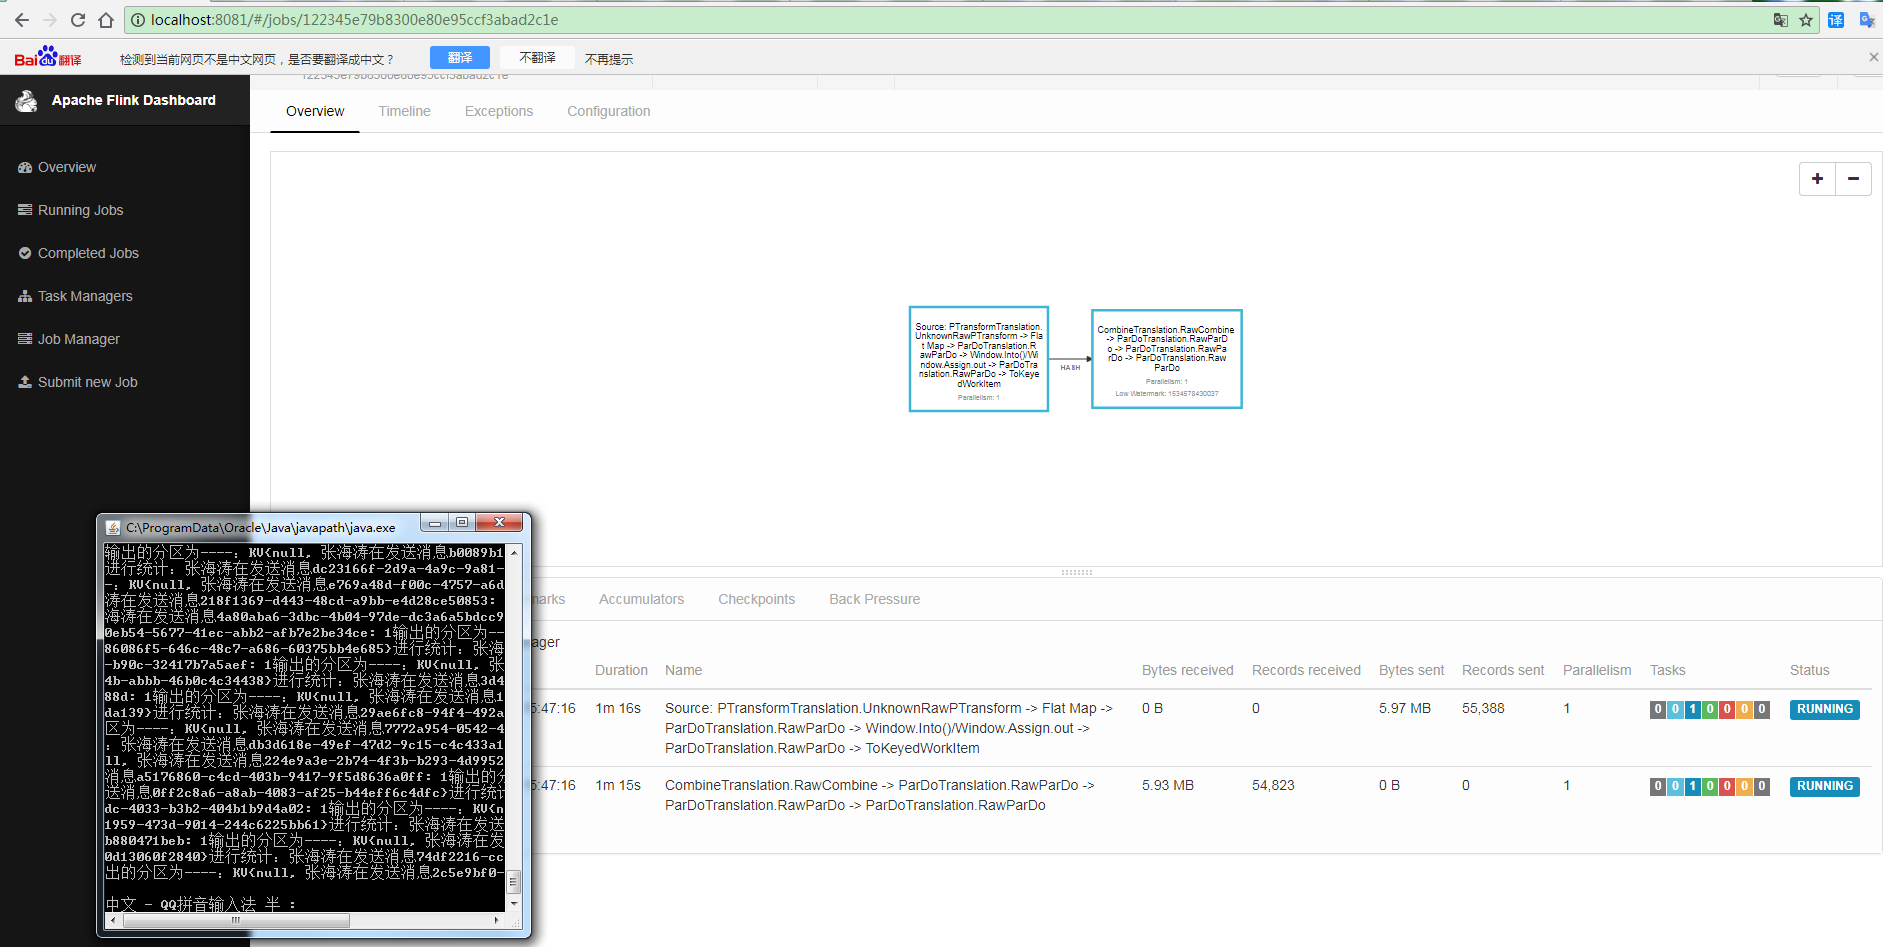1883x947 pixels.
Task: Click RUNNING status badge of CombineTranslation row
Action: [x=1824, y=786]
